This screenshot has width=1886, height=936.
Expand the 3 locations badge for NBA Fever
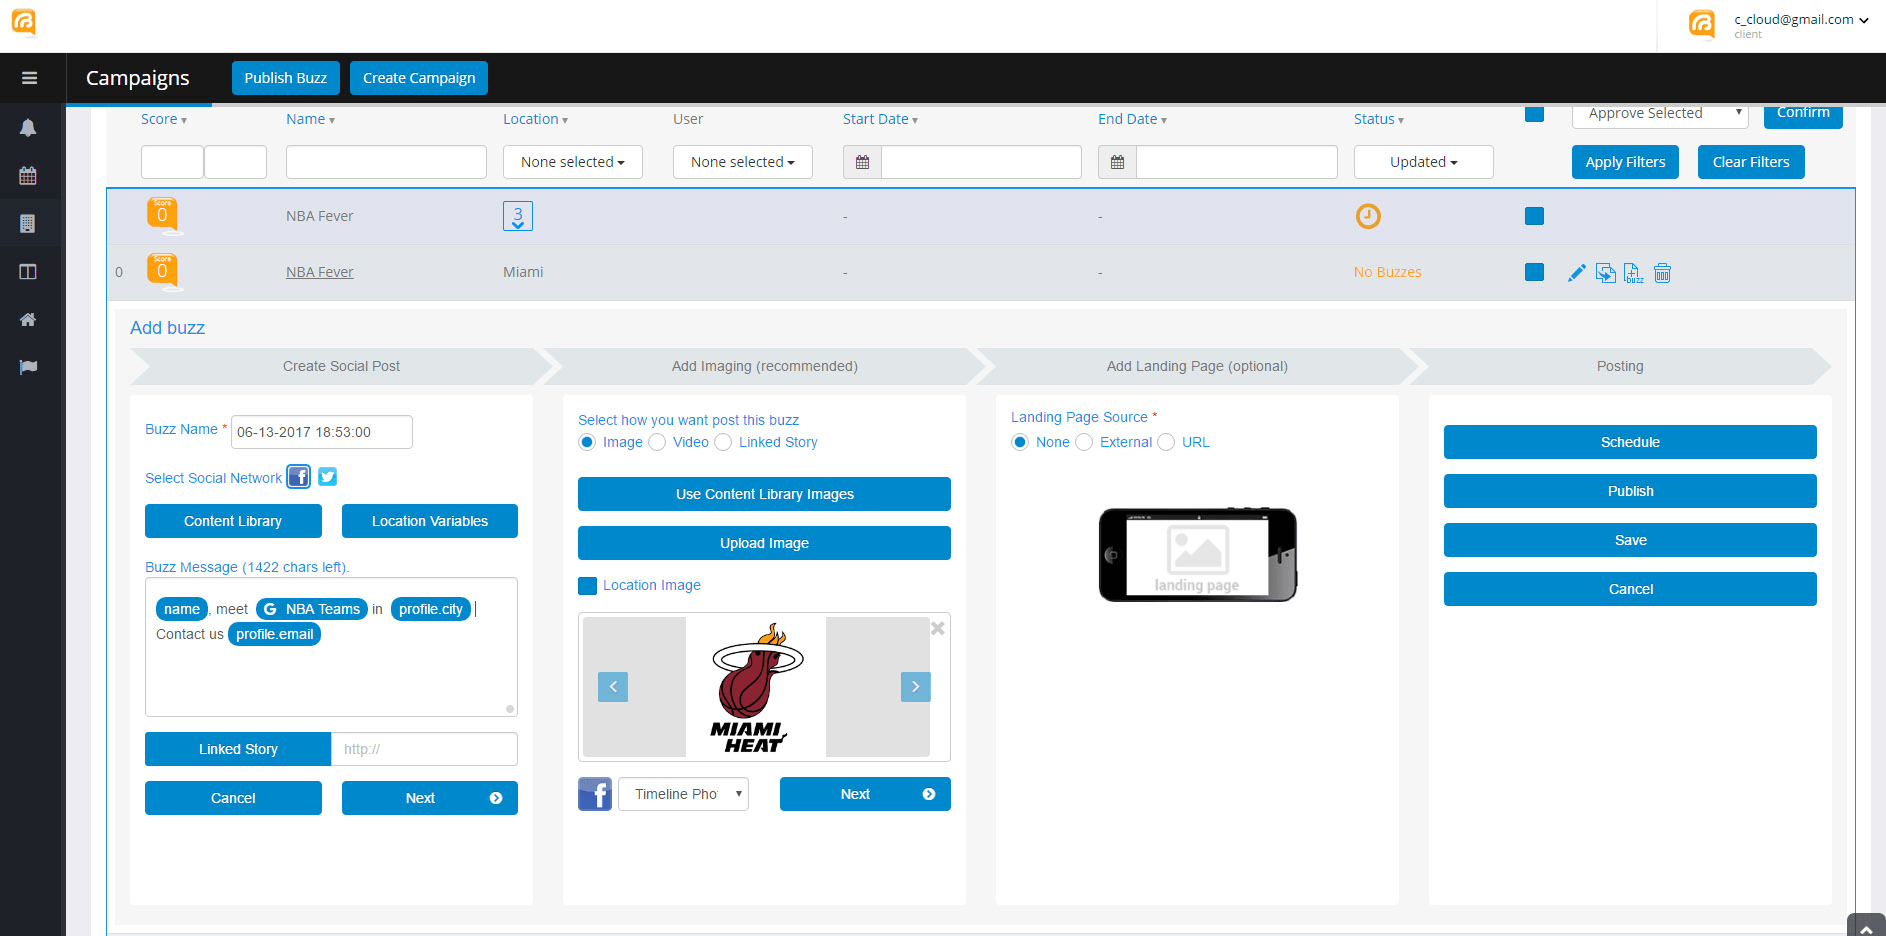518,216
